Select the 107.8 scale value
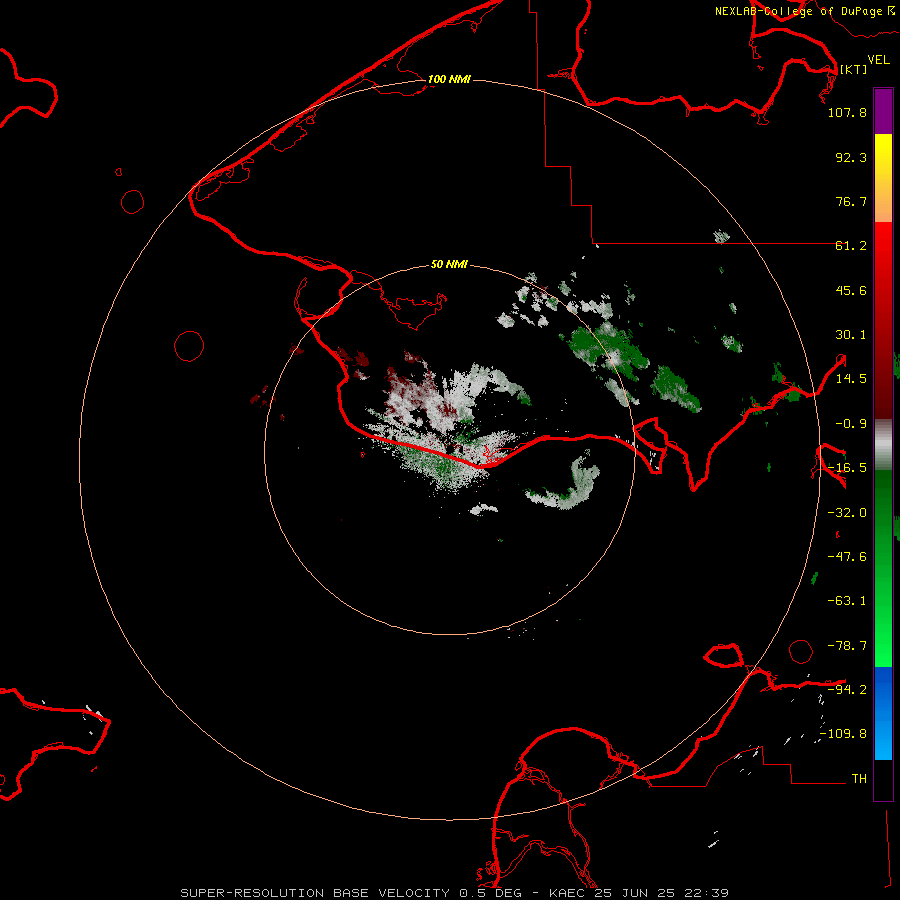This screenshot has height=900, width=900. pyautogui.click(x=847, y=112)
